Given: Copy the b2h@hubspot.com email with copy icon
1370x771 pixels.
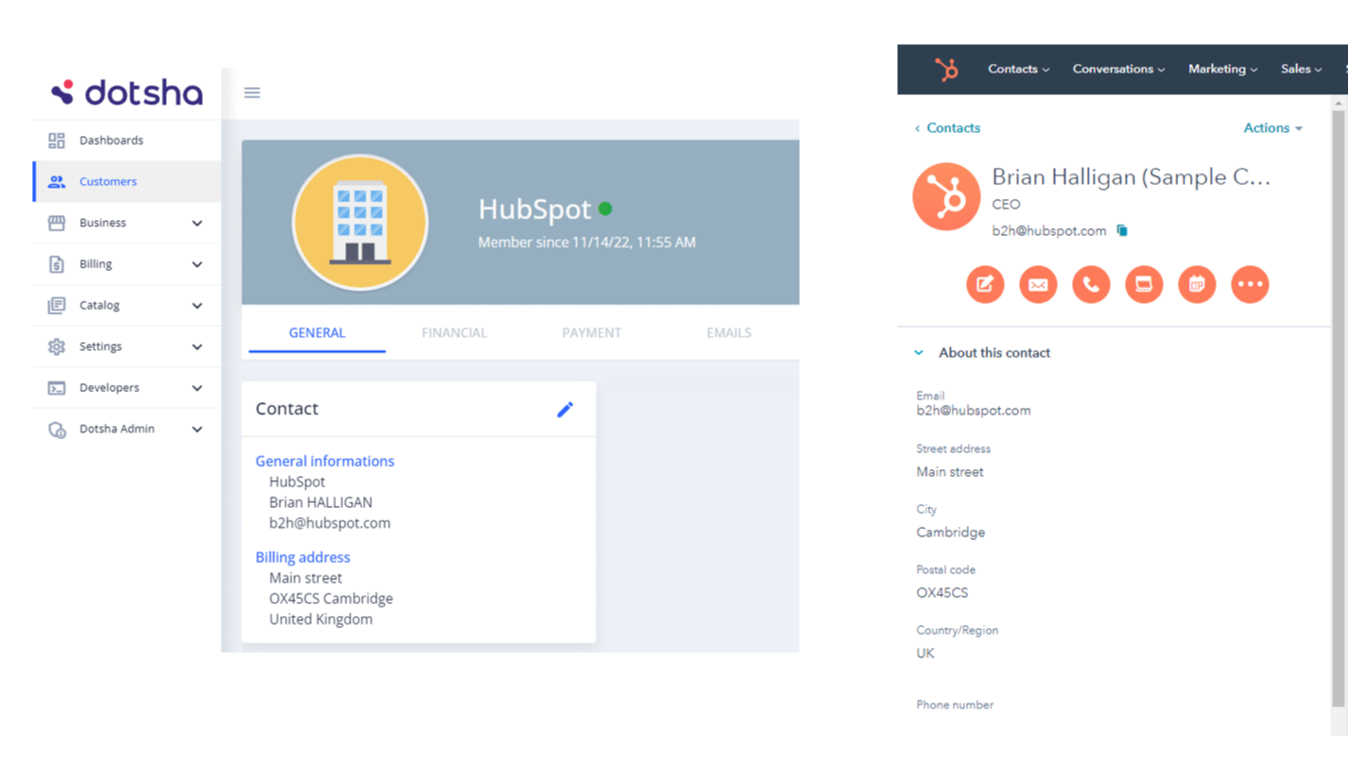Looking at the screenshot, I should tap(1122, 231).
